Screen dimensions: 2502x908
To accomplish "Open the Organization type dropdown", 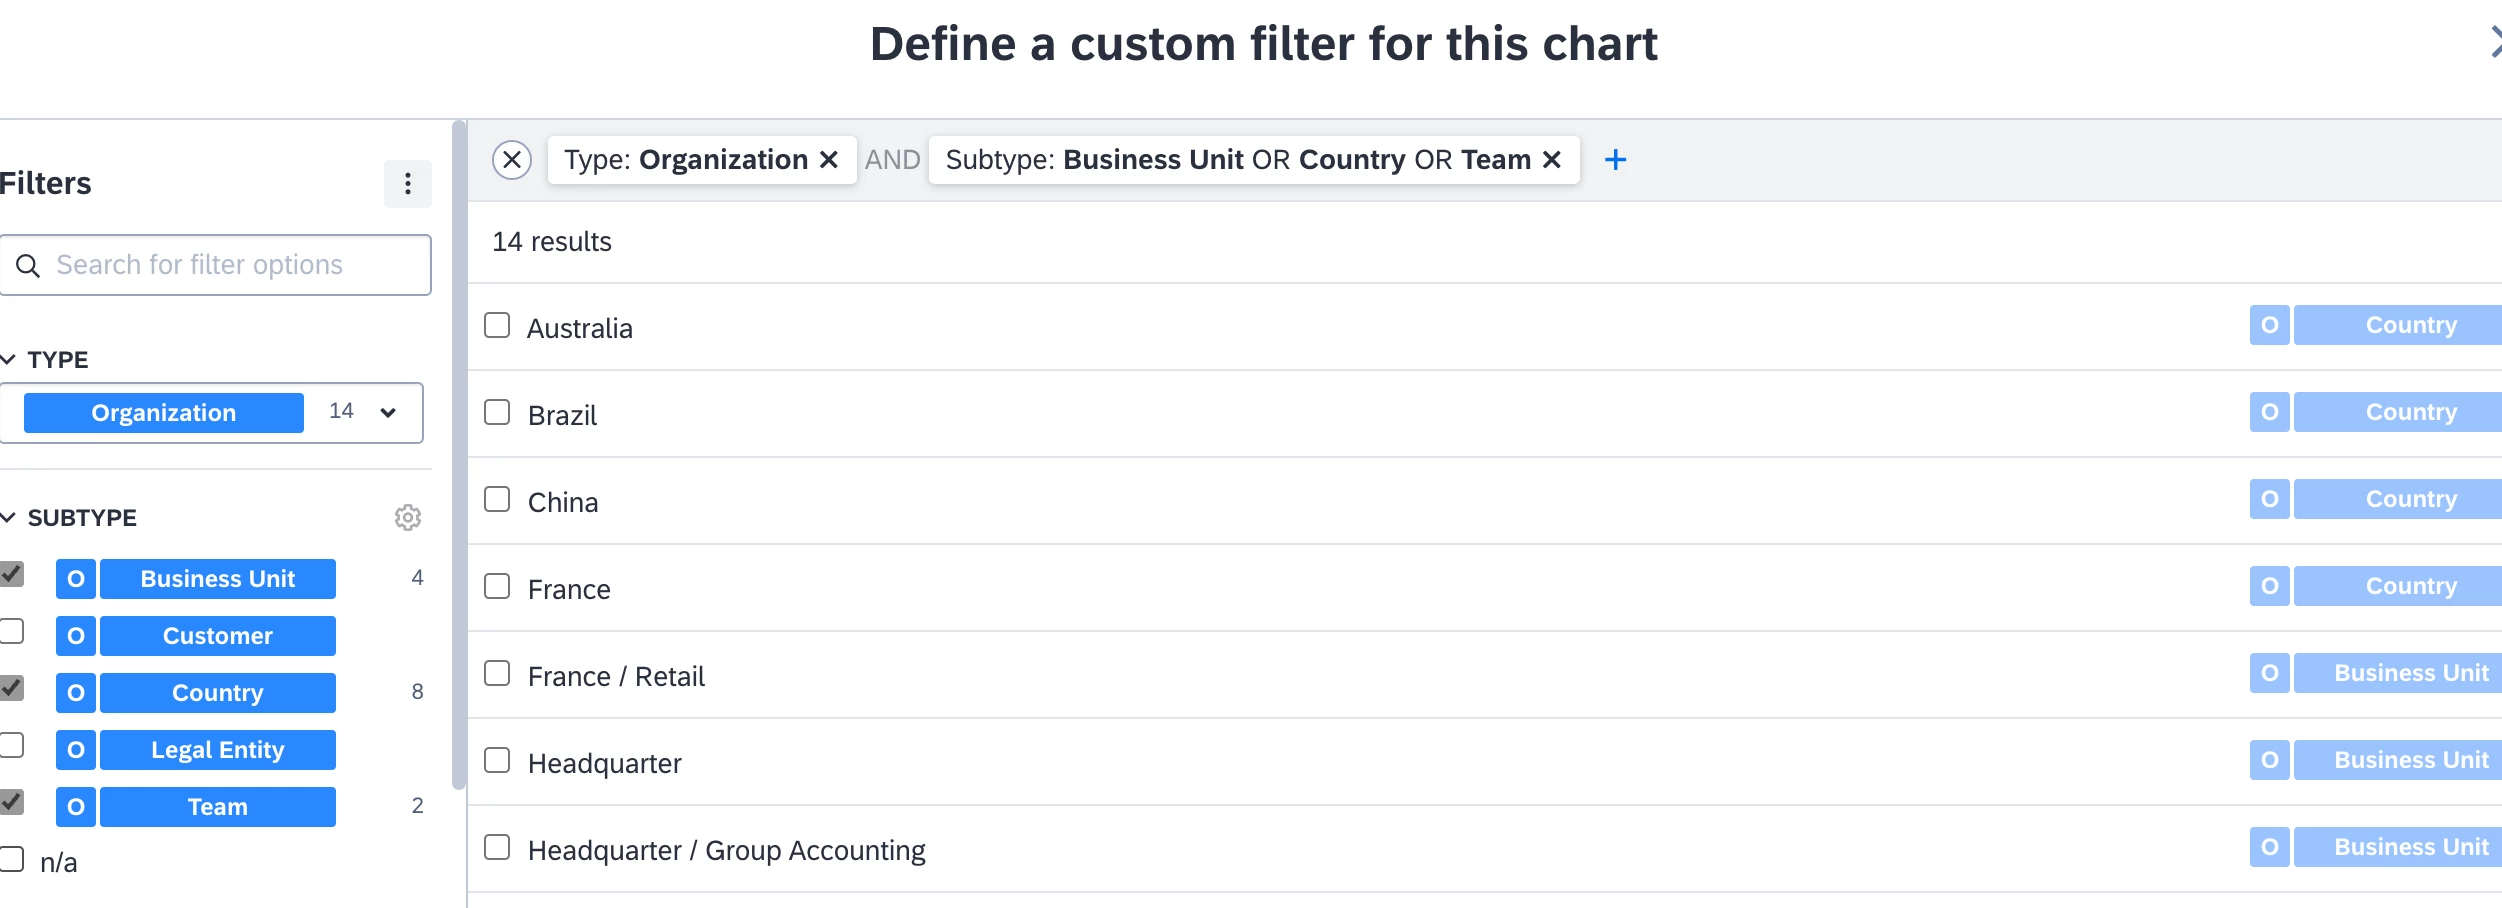I will (388, 413).
